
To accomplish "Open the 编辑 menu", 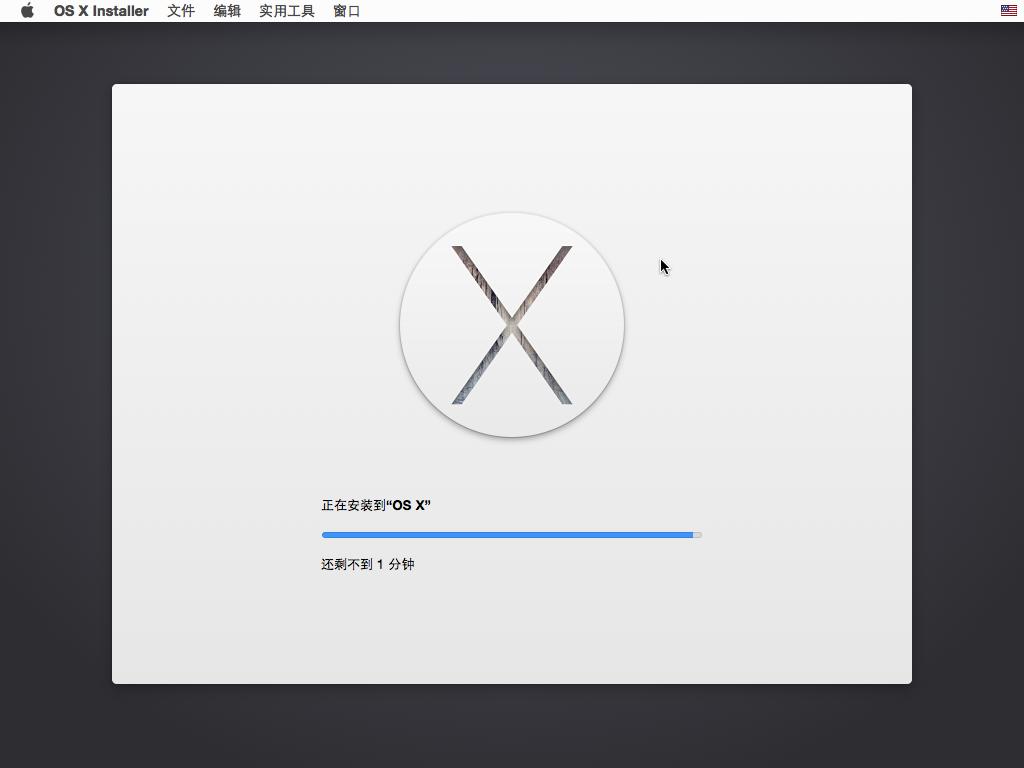I will [x=227, y=11].
